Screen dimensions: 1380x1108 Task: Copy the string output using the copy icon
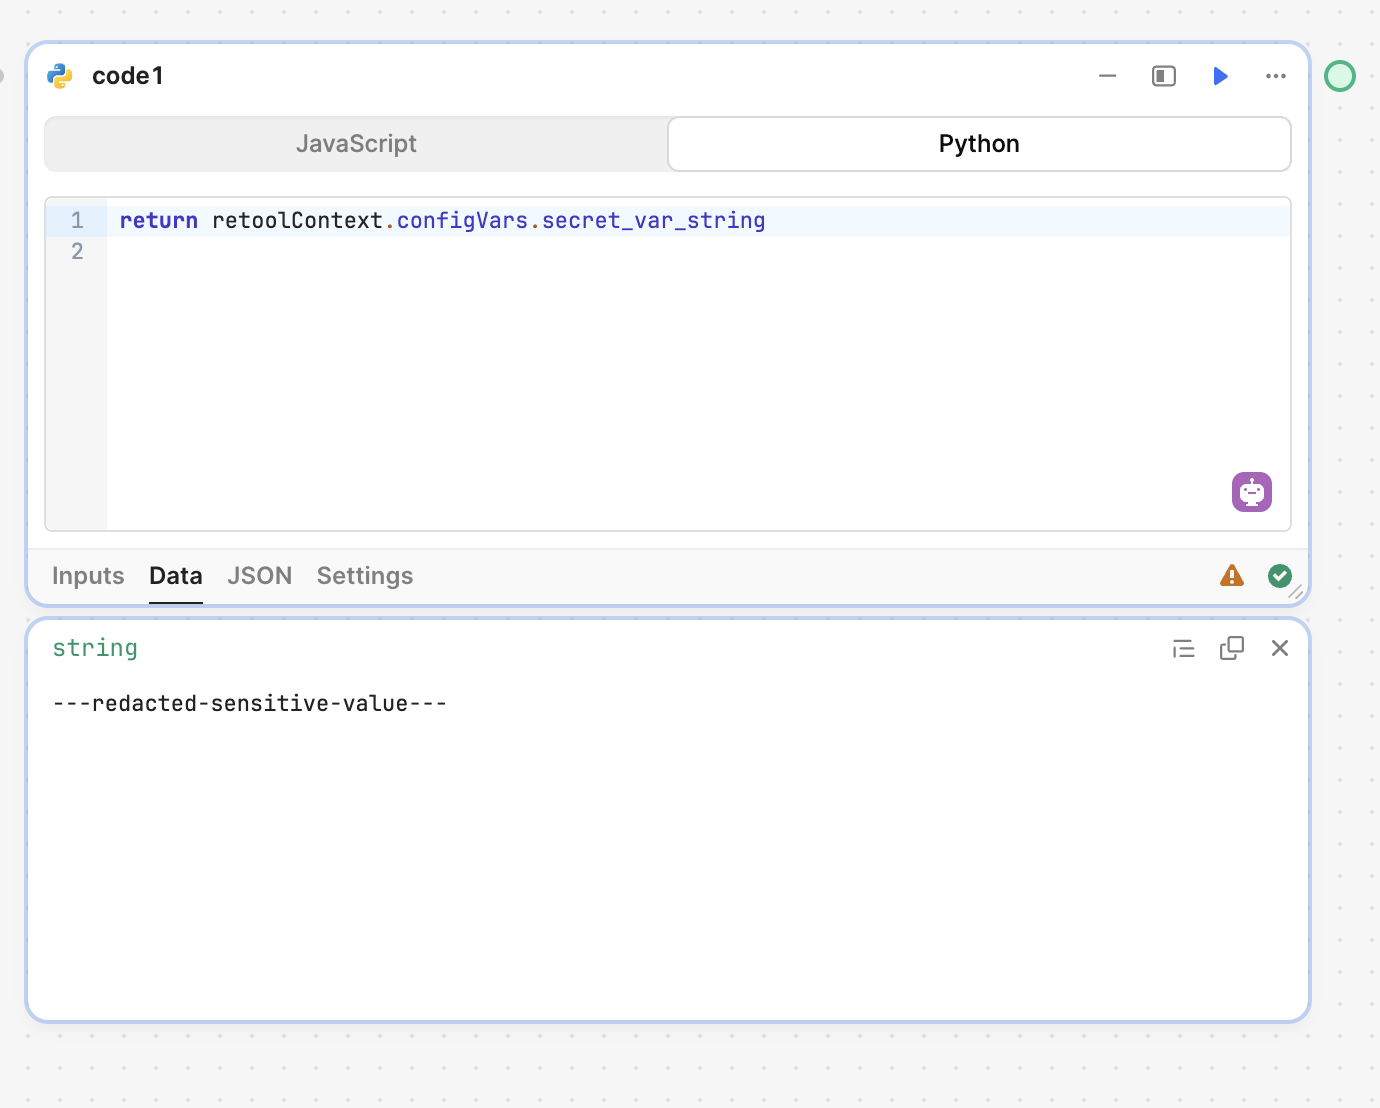pyautogui.click(x=1231, y=647)
